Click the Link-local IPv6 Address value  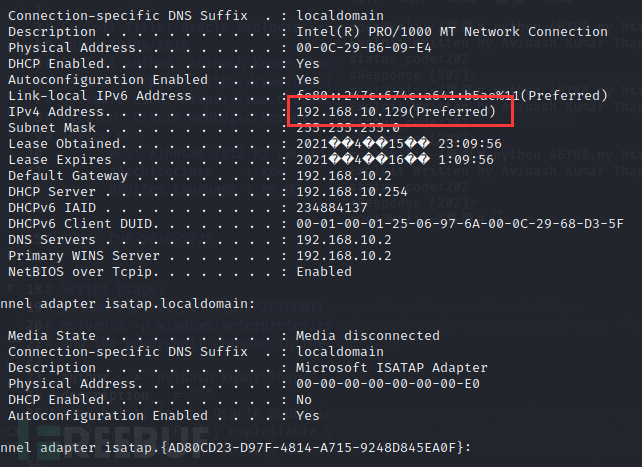[x=452, y=95]
